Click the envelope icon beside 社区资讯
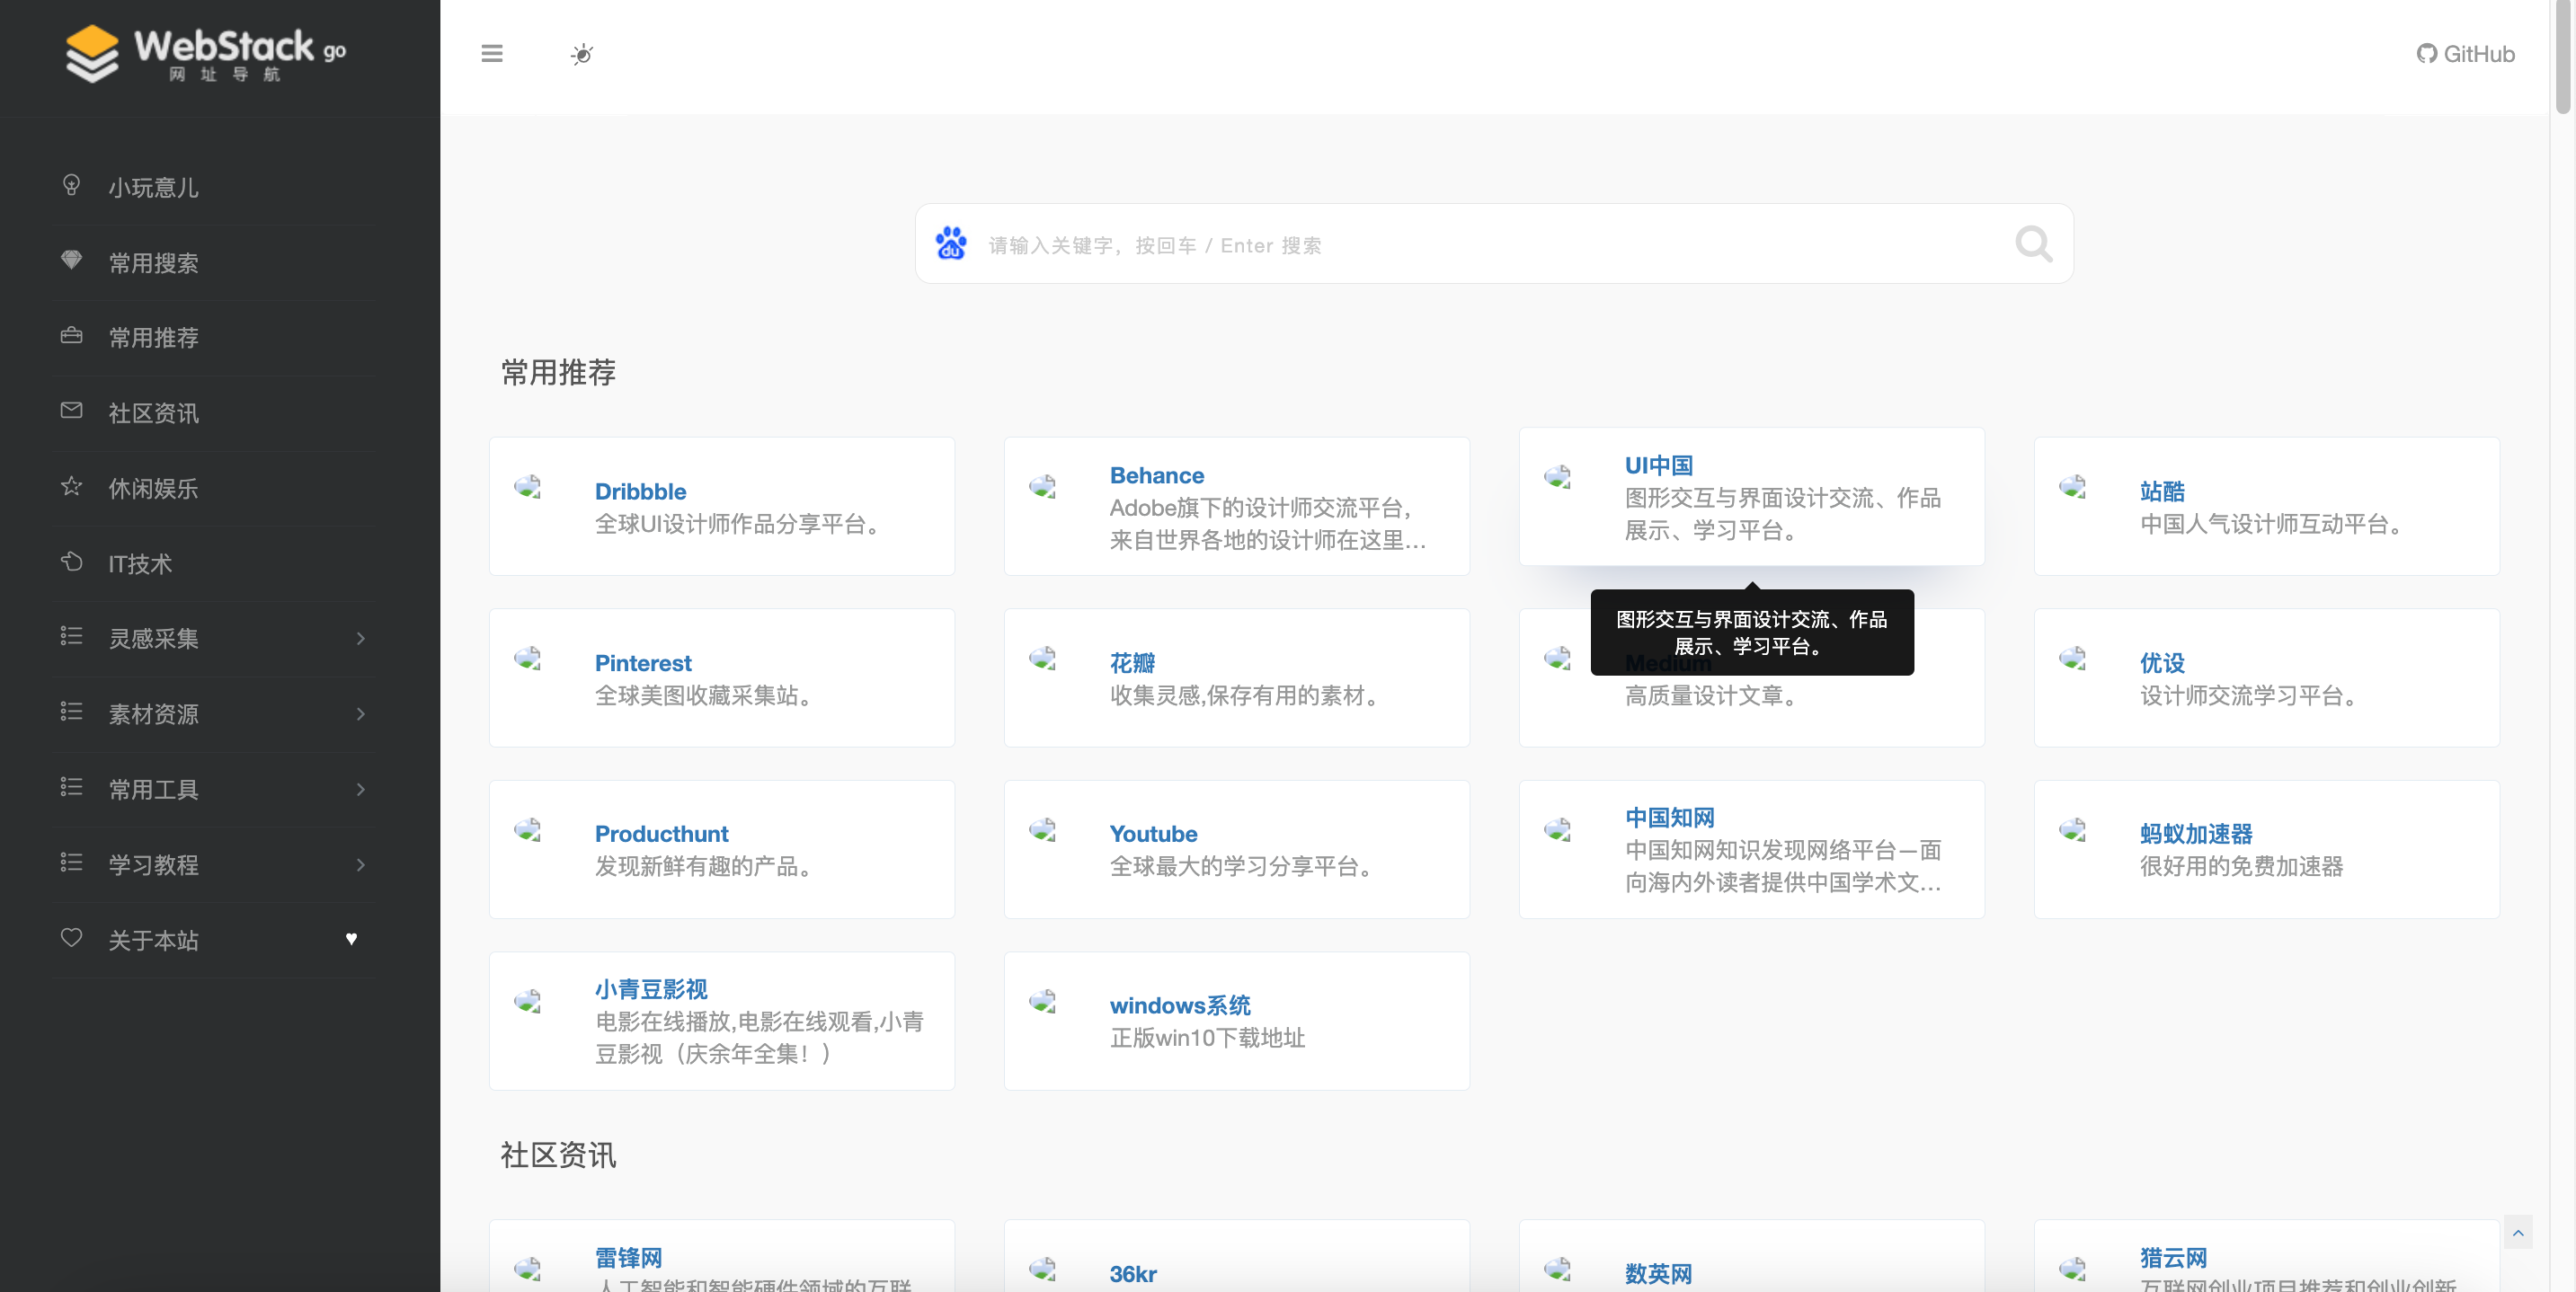 click(x=70, y=411)
